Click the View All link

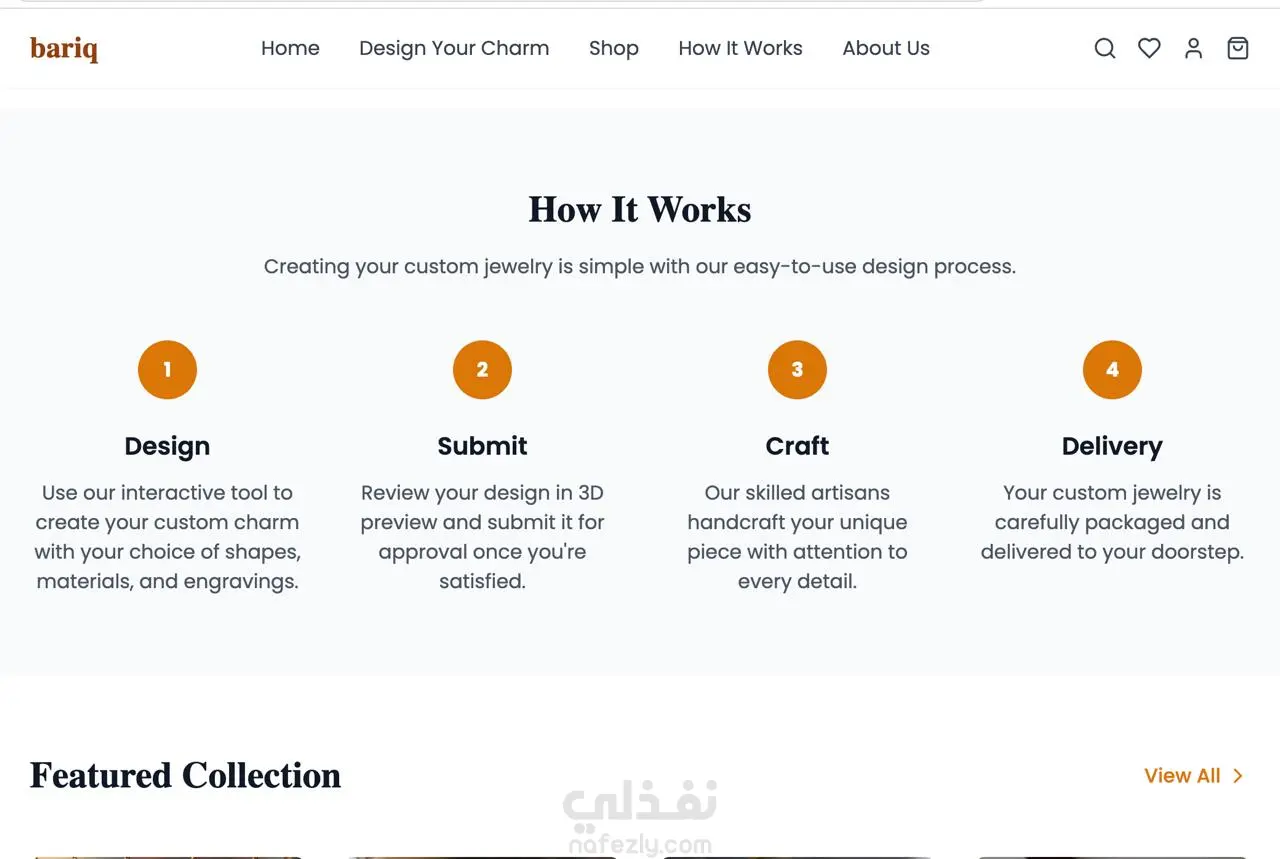(1182, 776)
